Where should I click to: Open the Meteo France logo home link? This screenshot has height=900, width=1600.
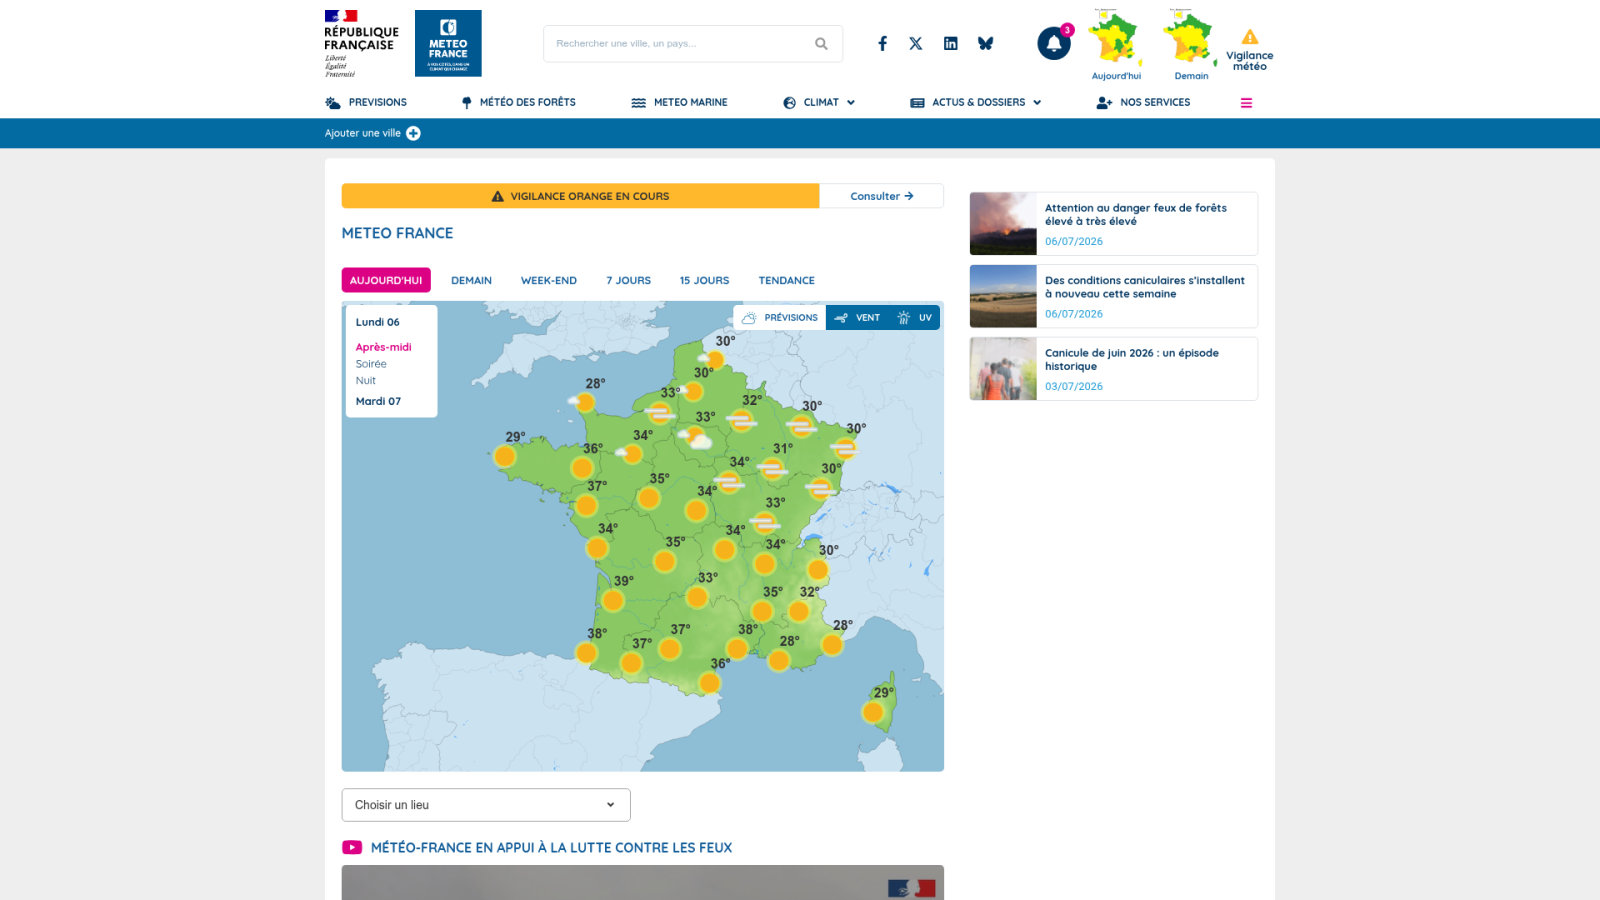(448, 43)
